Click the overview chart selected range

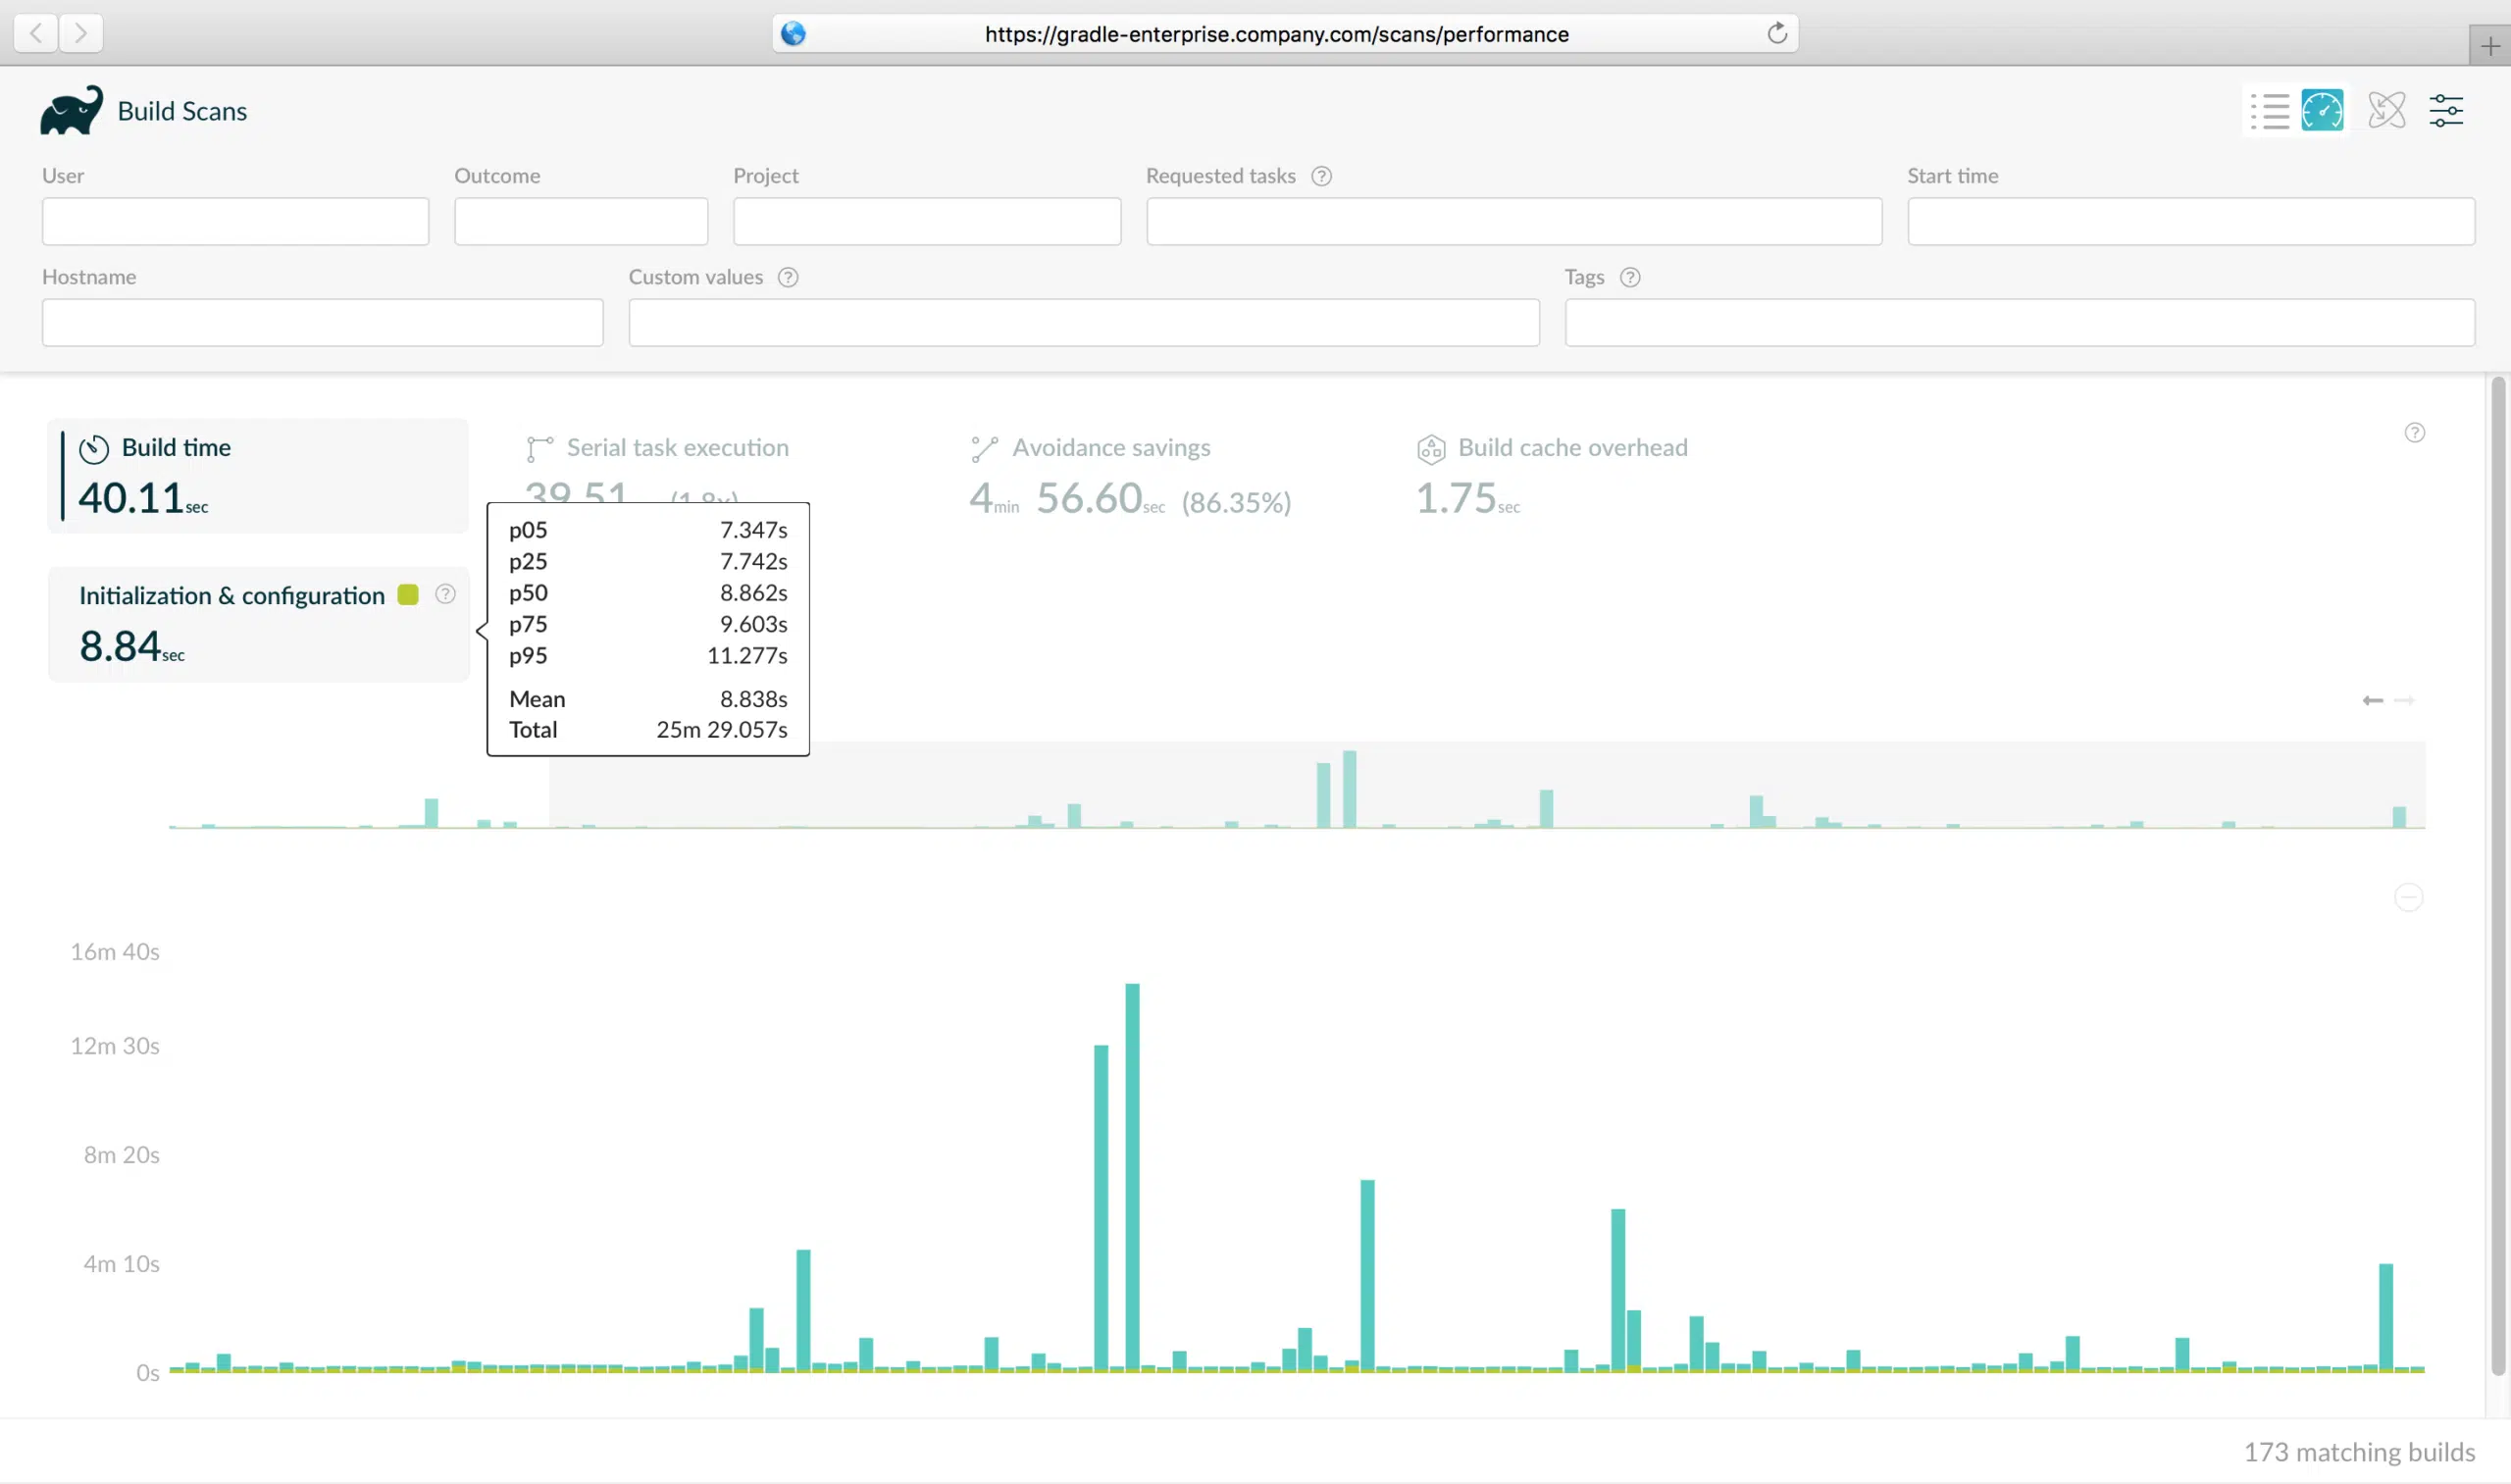tap(1487, 785)
